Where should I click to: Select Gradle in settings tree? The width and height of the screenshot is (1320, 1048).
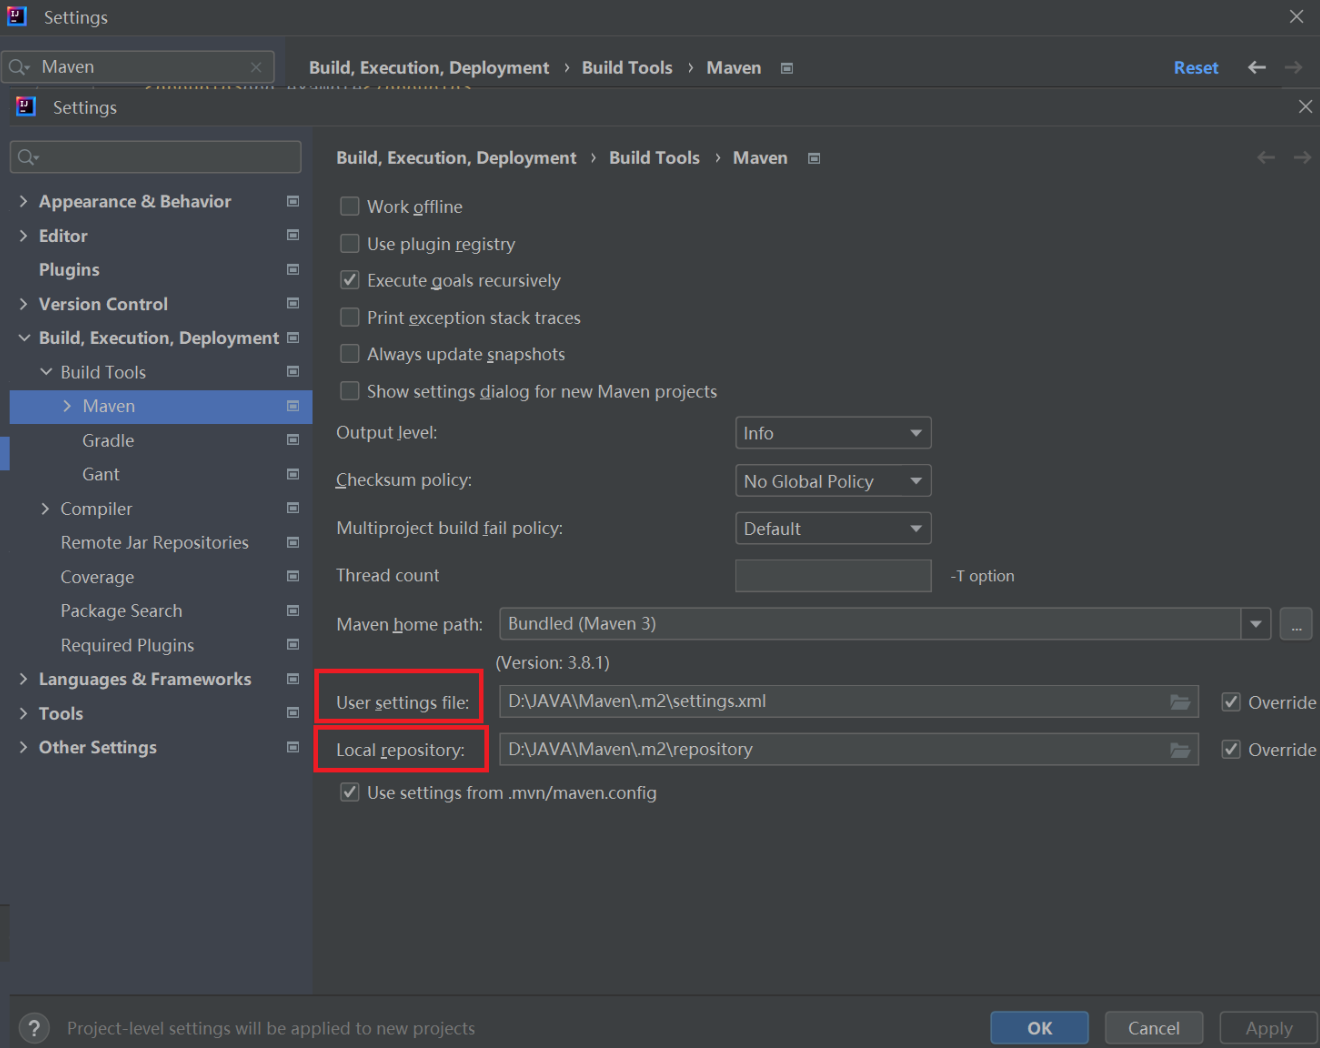coord(108,440)
